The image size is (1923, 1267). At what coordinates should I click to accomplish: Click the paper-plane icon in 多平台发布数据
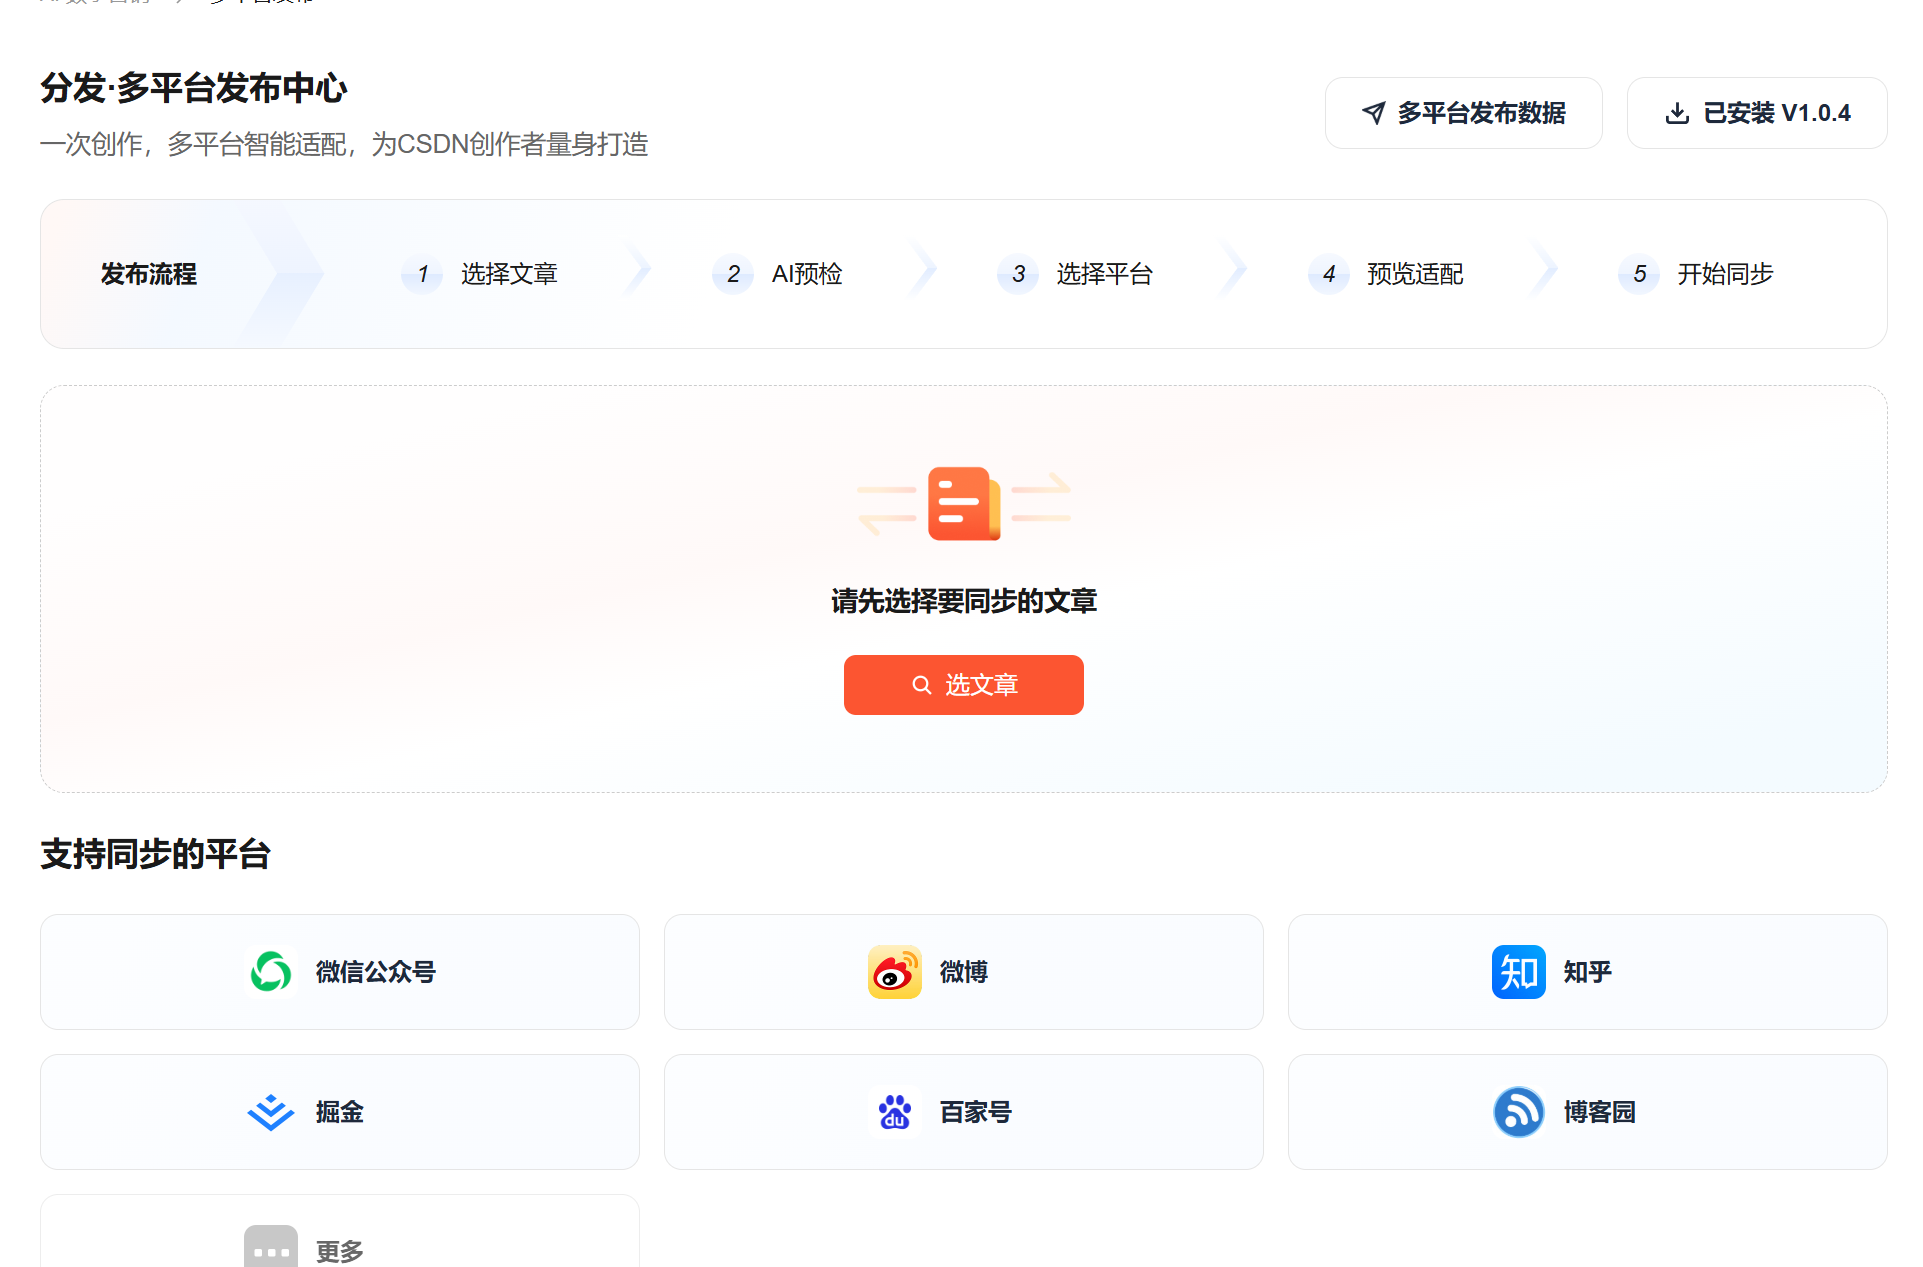tap(1374, 113)
